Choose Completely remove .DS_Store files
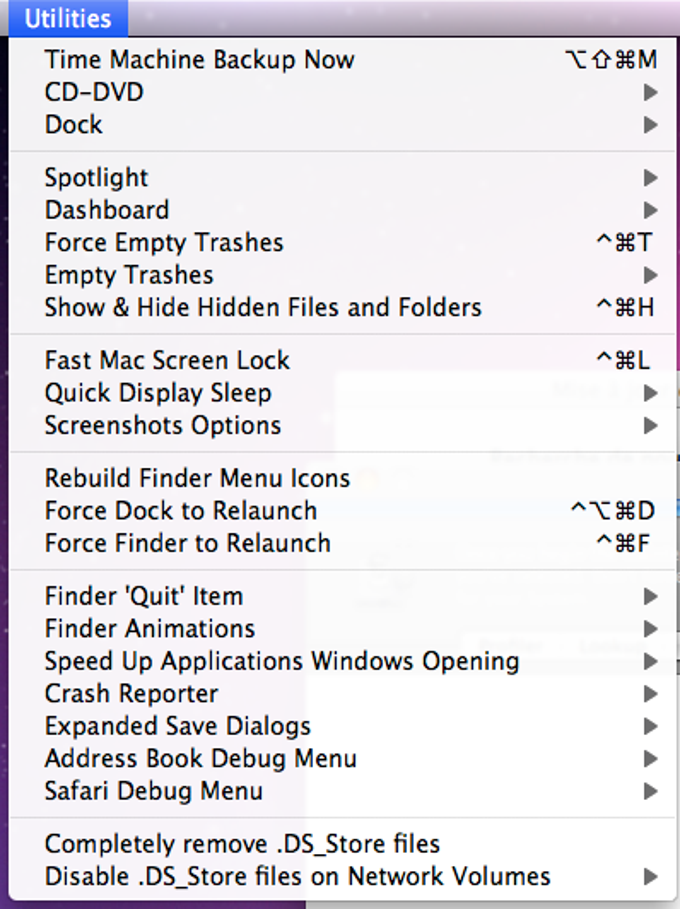This screenshot has height=909, width=680. [343, 844]
